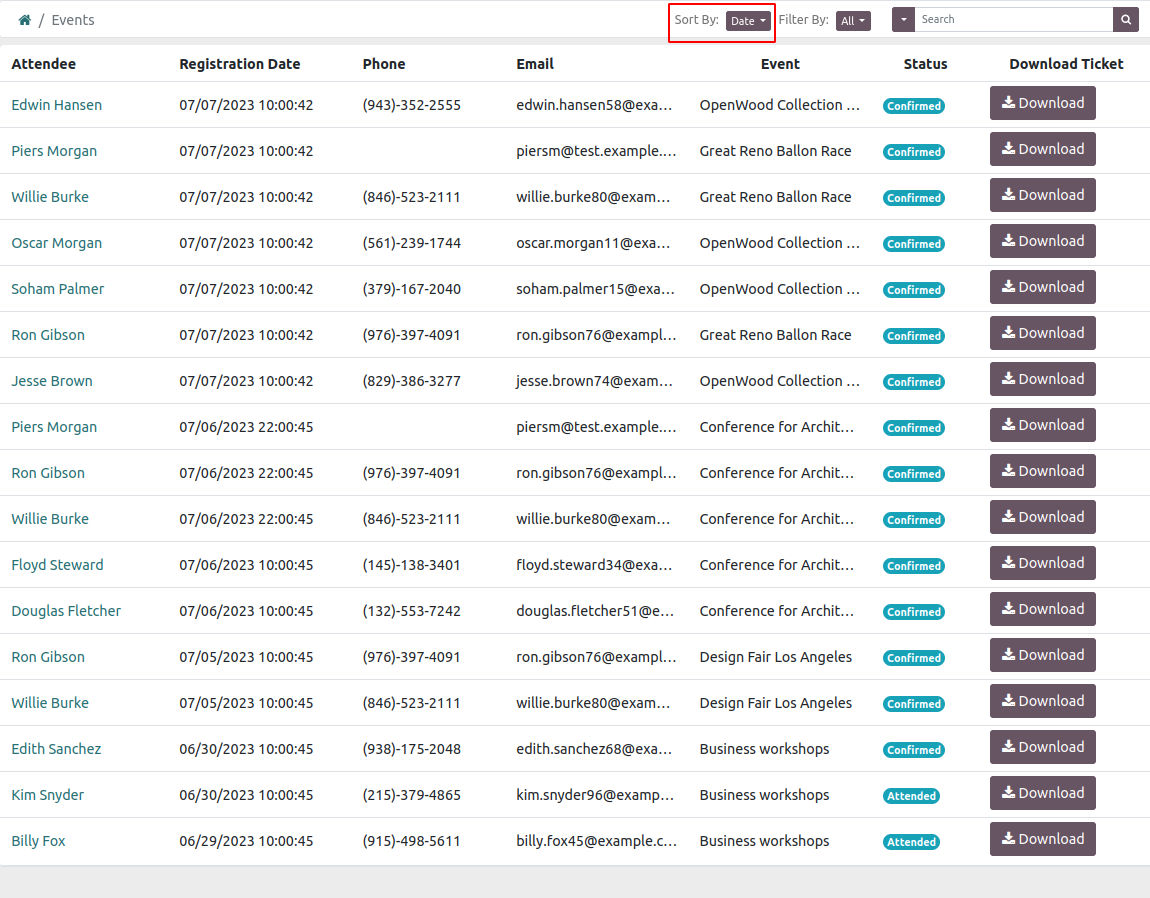Select phone number (561)-239-1744

(x=411, y=243)
